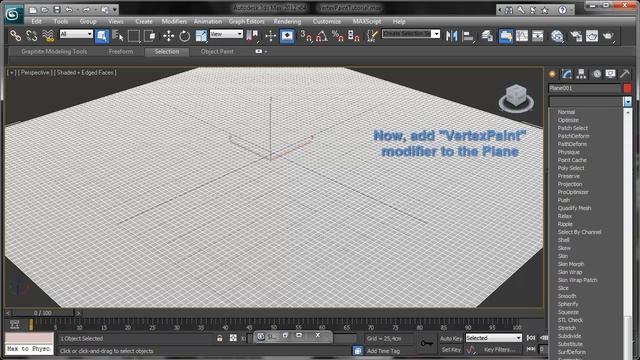The width and height of the screenshot is (640, 360).
Task: Open Key Filters dialog
Action: (x=499, y=349)
